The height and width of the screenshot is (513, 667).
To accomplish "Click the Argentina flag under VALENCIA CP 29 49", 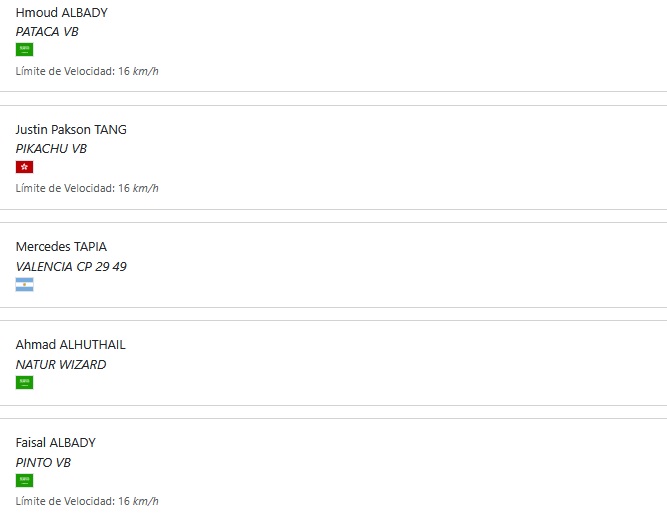I will pyautogui.click(x=24, y=285).
